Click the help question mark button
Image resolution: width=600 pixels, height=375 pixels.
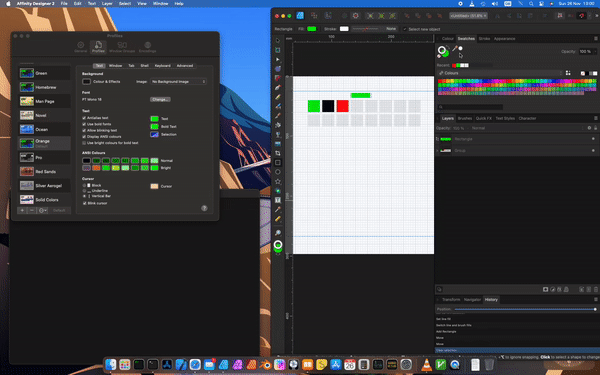(x=204, y=208)
